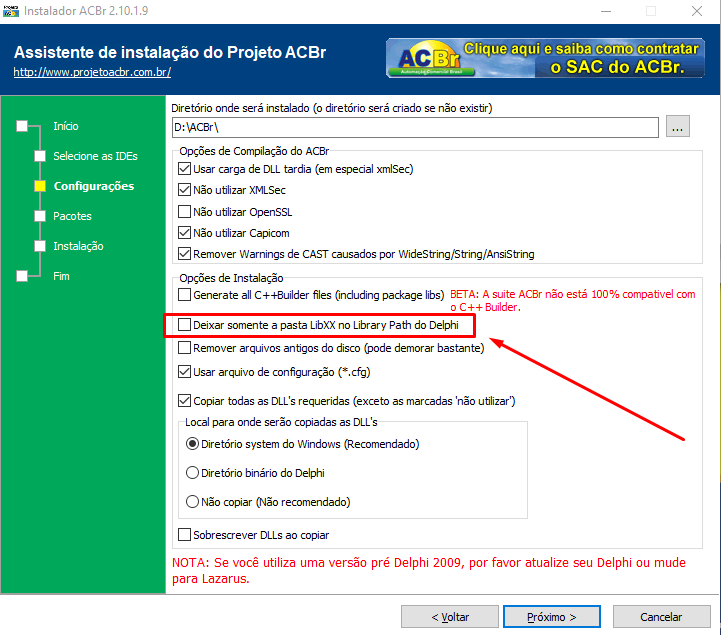The height and width of the screenshot is (635, 721).
Task: Select Diretório system do Windows radio
Action: (x=192, y=444)
